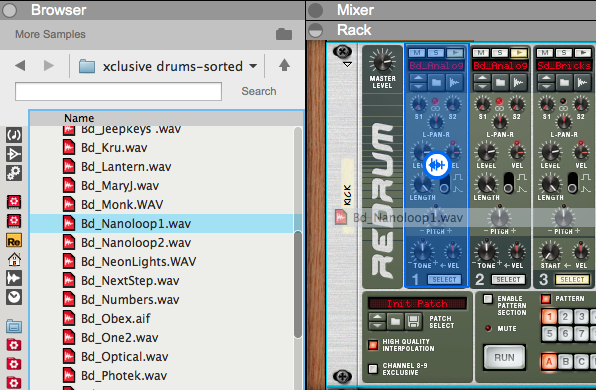Image resolution: width=596 pixels, height=390 pixels.
Task: Flip the decay mode switch on channel 2
Action: tap(508, 183)
